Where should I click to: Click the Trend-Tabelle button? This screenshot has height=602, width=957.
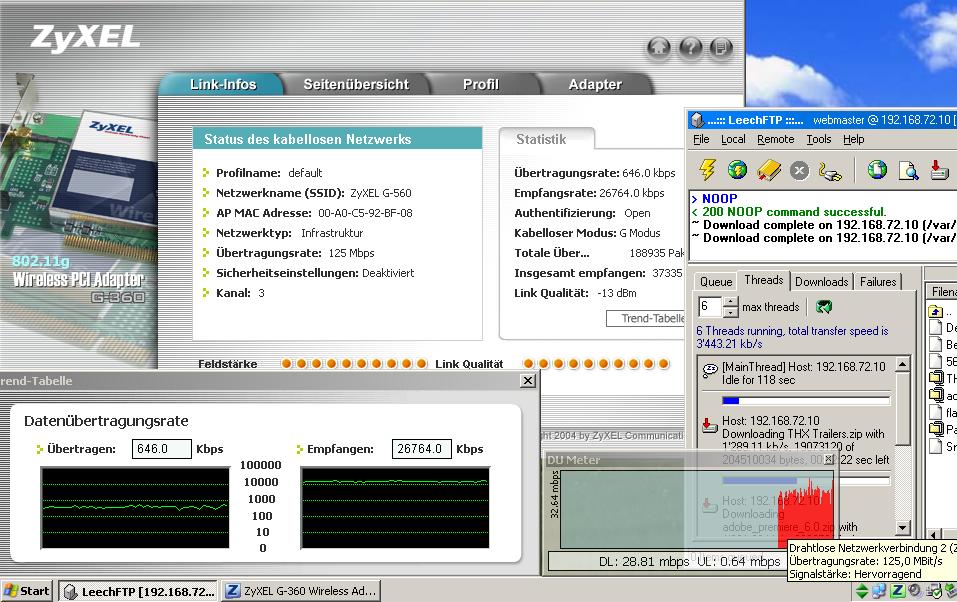click(646, 318)
